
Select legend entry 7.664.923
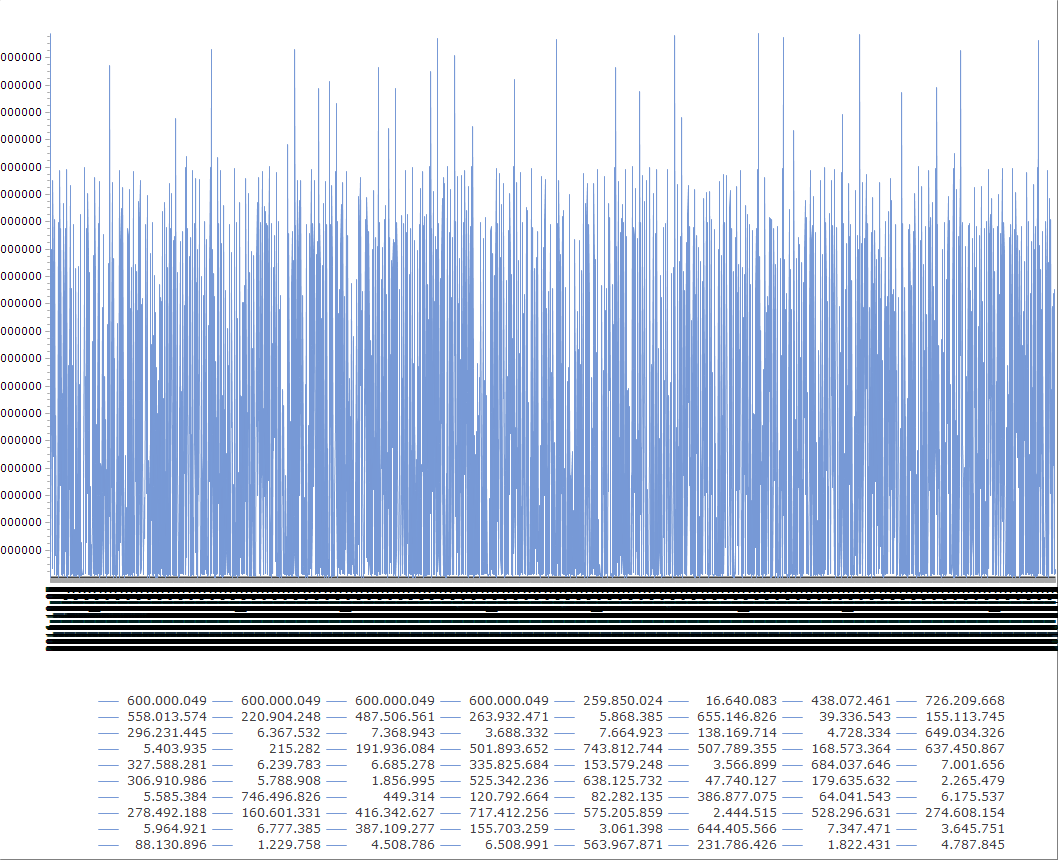point(631,733)
